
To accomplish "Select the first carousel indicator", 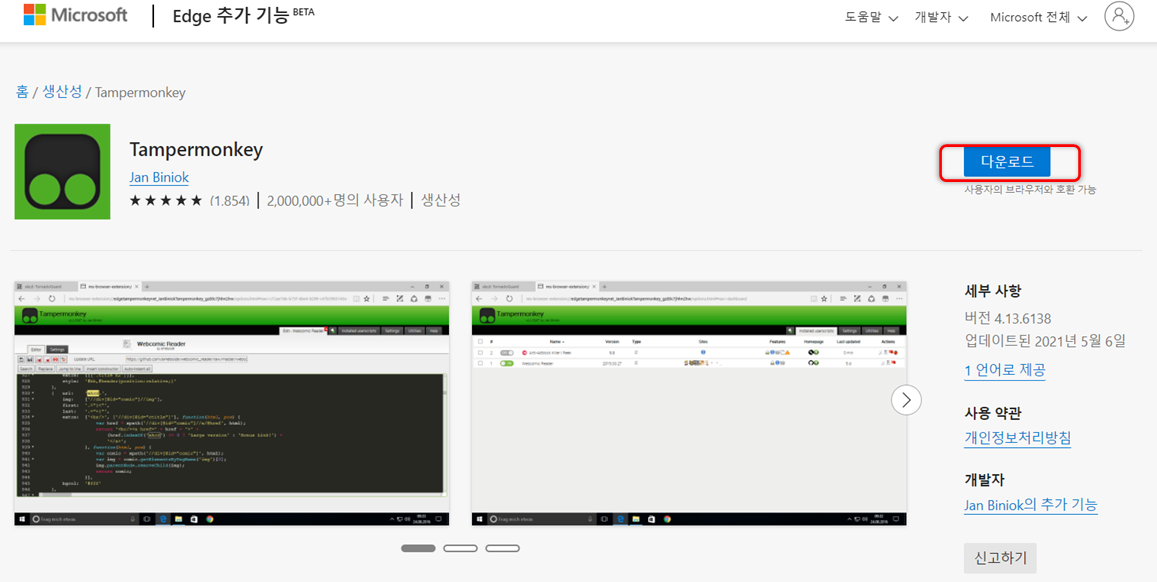I will (418, 548).
